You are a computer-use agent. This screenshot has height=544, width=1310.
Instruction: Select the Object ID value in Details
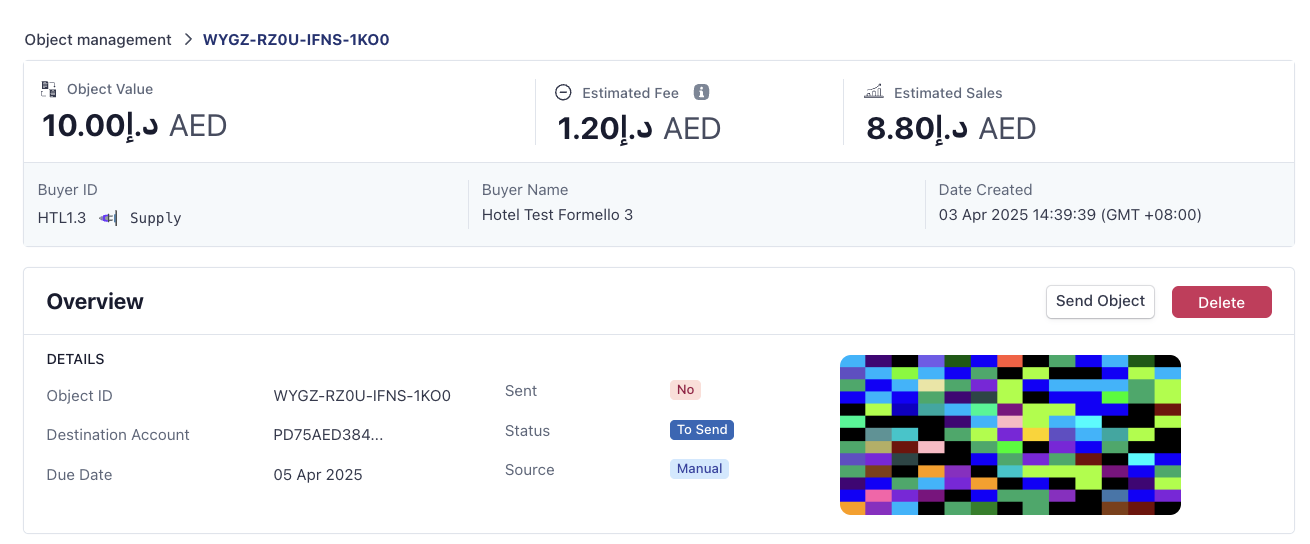[x=362, y=396]
